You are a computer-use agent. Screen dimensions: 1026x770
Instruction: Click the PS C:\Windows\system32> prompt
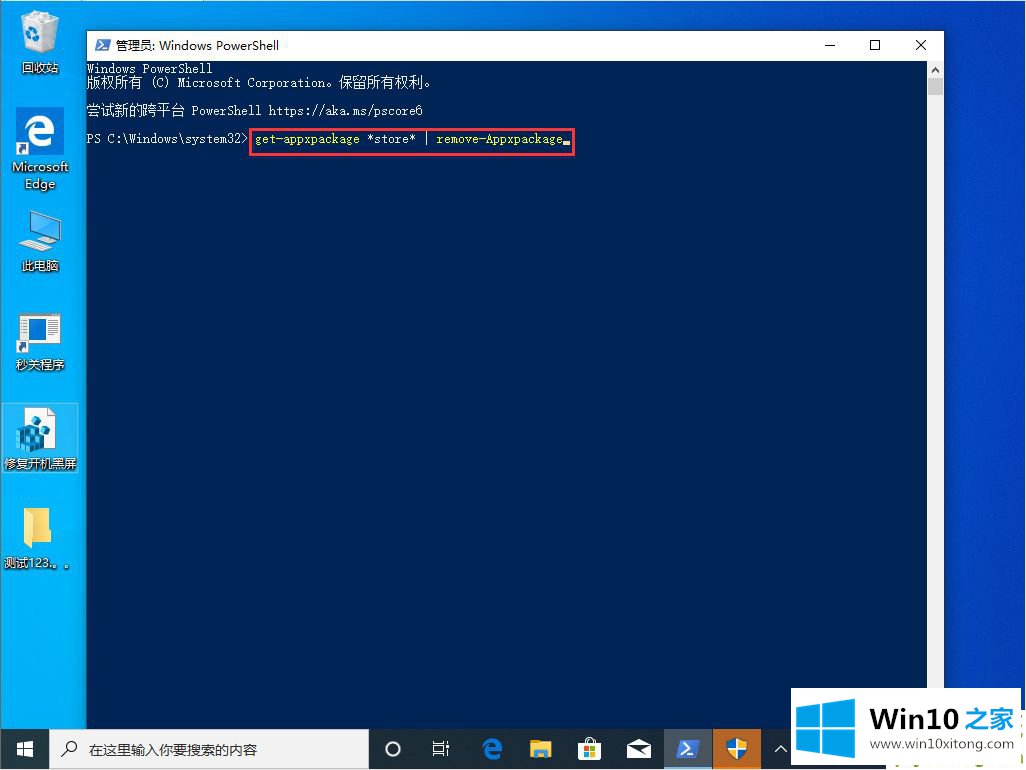(x=167, y=139)
